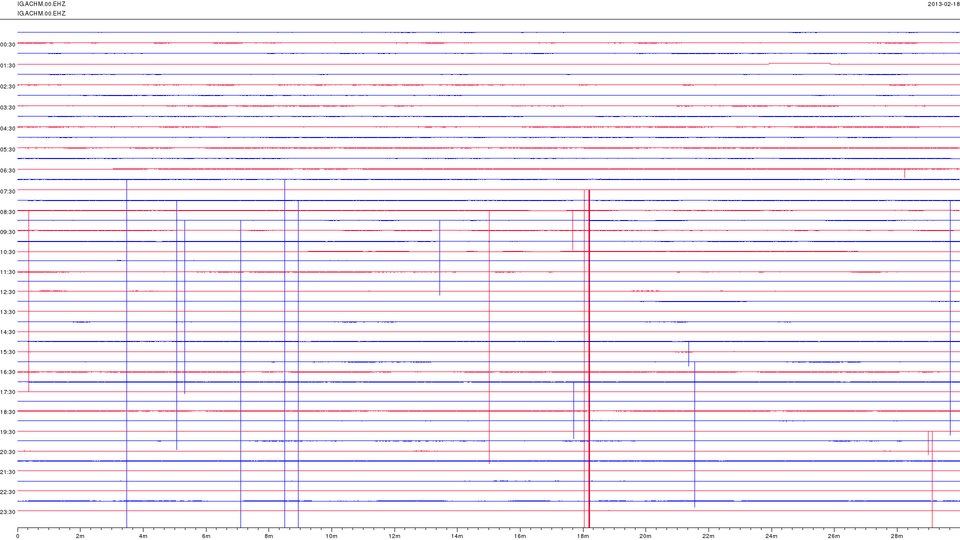
Task: Click the 14m axis tick label
Action: [457, 536]
